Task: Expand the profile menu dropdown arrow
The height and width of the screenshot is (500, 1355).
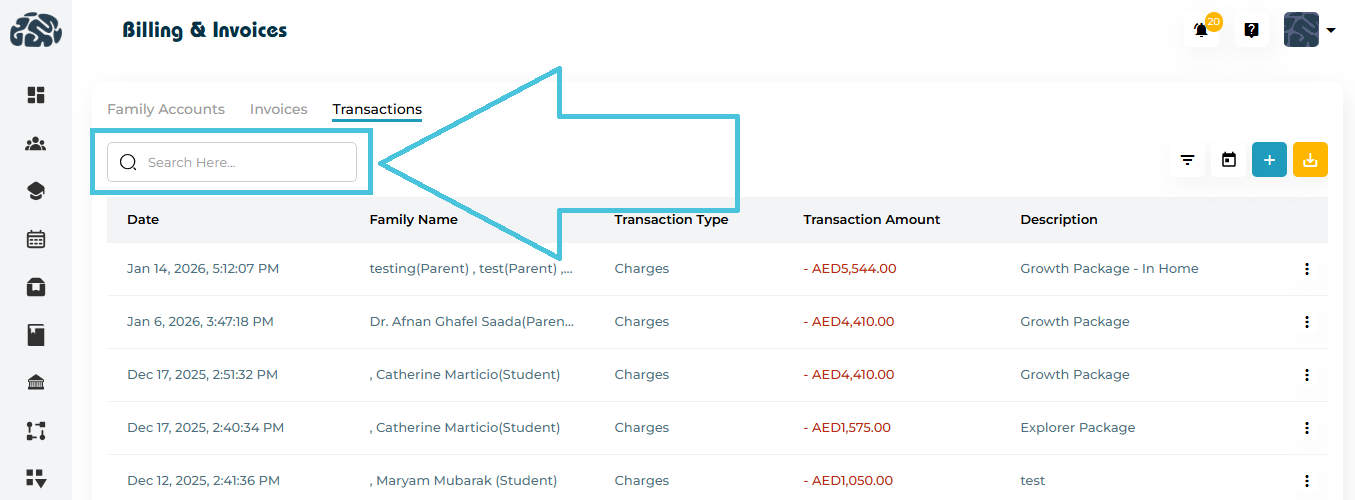Action: click(1331, 30)
